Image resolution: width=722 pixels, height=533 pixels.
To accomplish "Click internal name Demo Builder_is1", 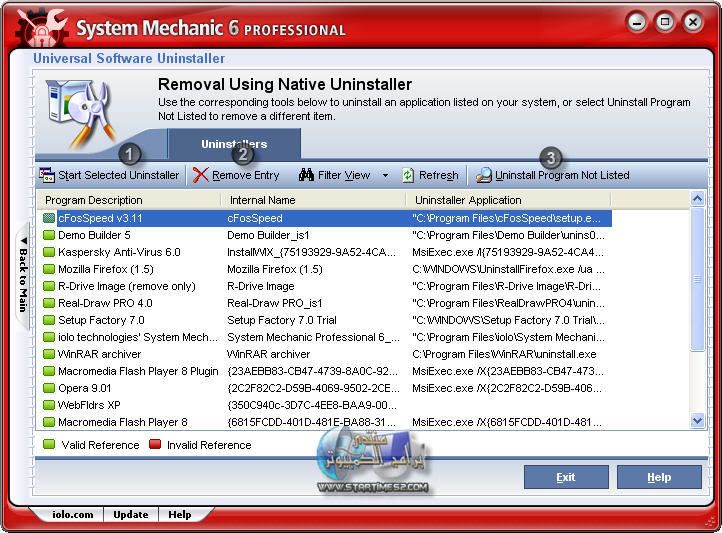I will point(268,235).
